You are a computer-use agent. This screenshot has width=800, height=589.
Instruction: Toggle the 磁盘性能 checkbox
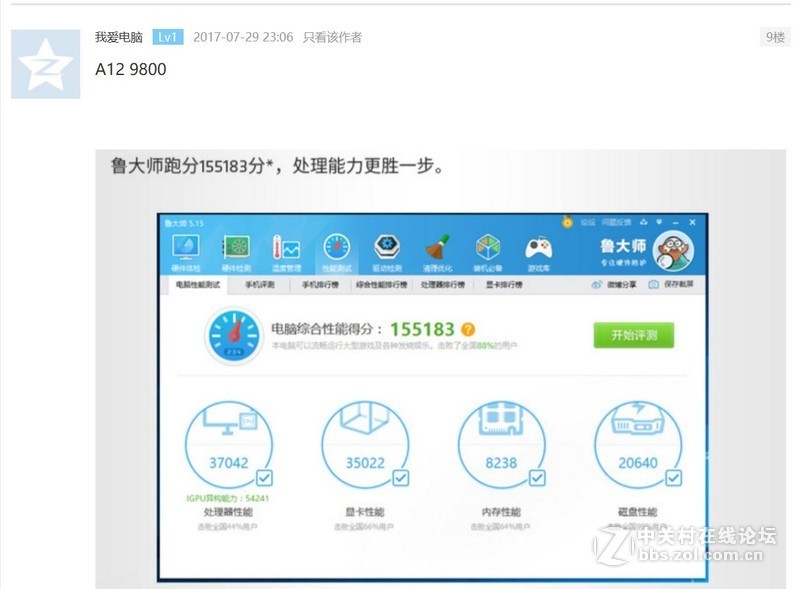coord(673,478)
